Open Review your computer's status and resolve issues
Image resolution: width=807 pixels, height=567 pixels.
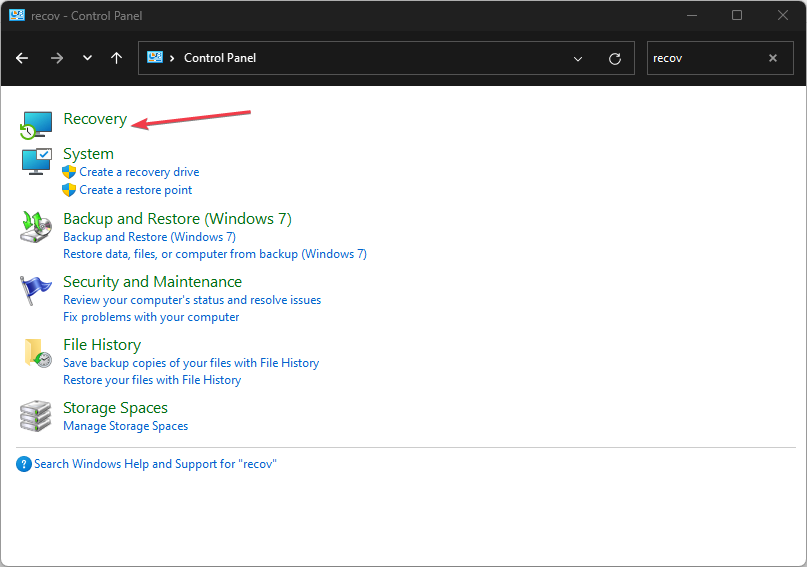coord(192,300)
